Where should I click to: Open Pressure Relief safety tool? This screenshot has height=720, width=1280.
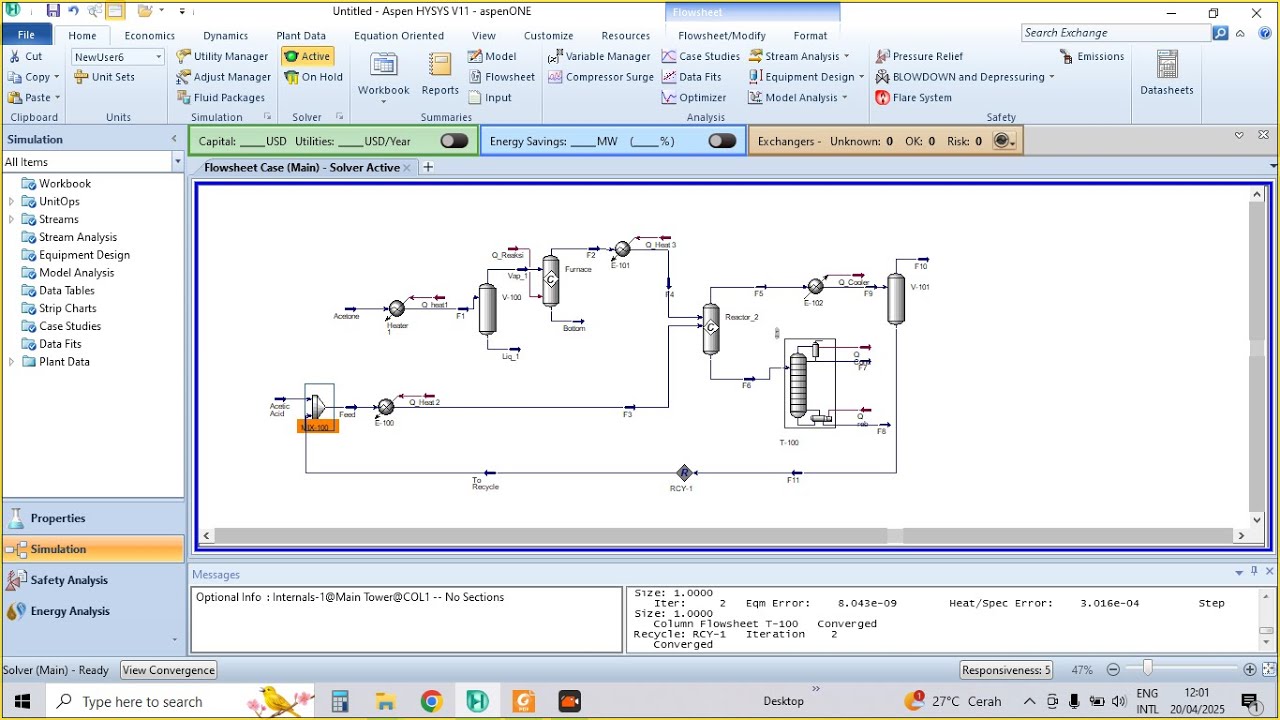pos(919,56)
